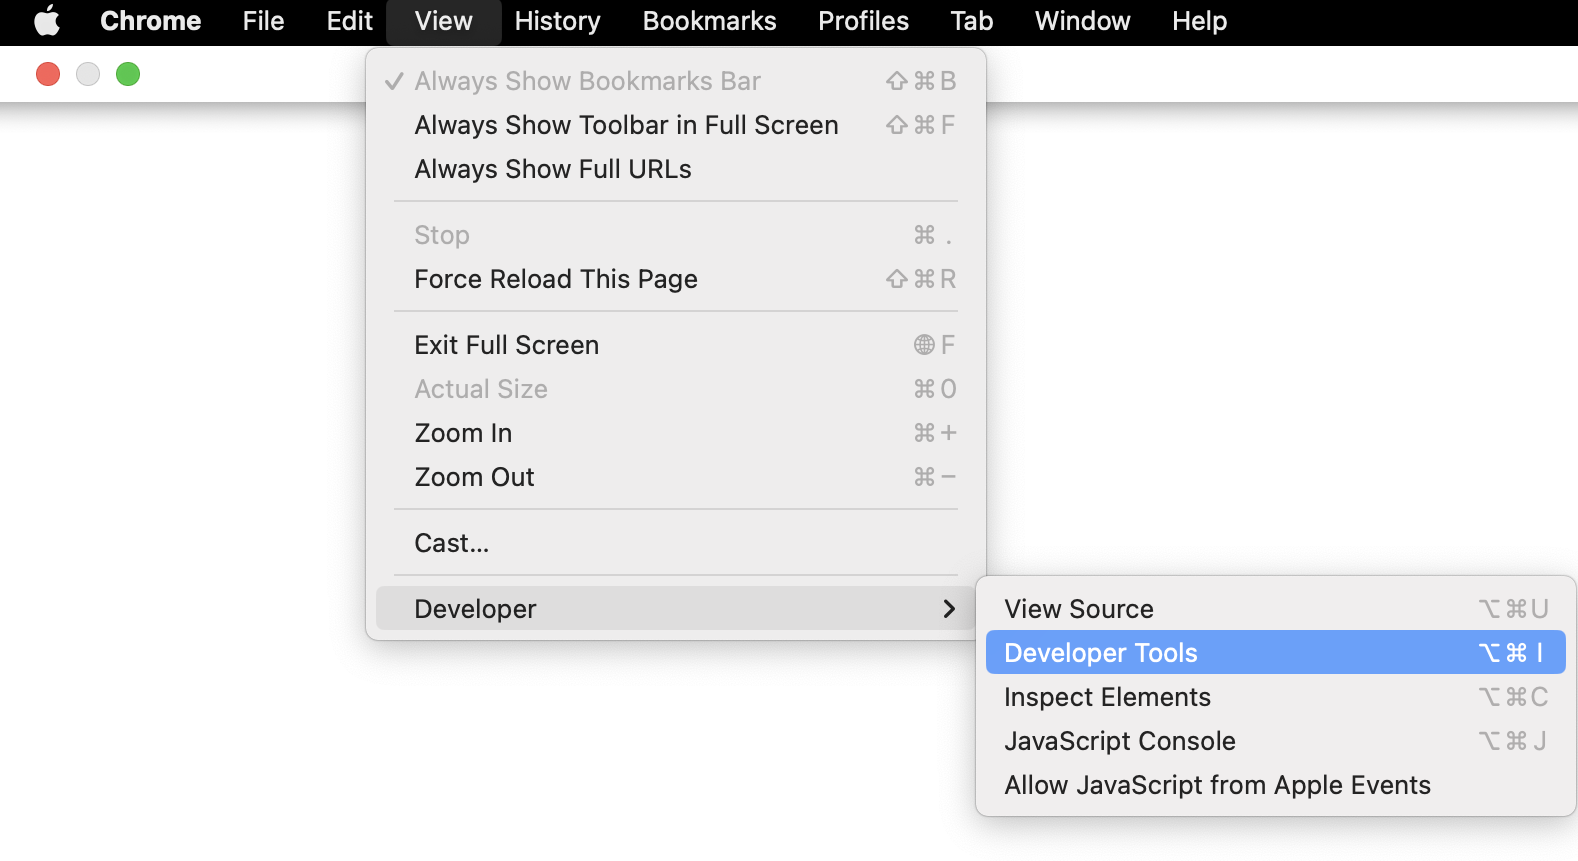Close the open View menu

tap(443, 21)
